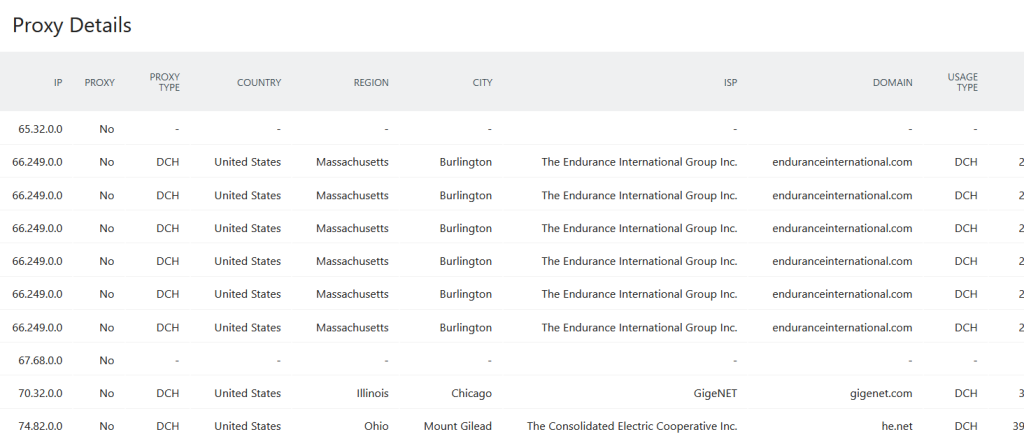The height and width of the screenshot is (439, 1024).
Task: Select IP address 74.82.0.0
Action: [40, 426]
